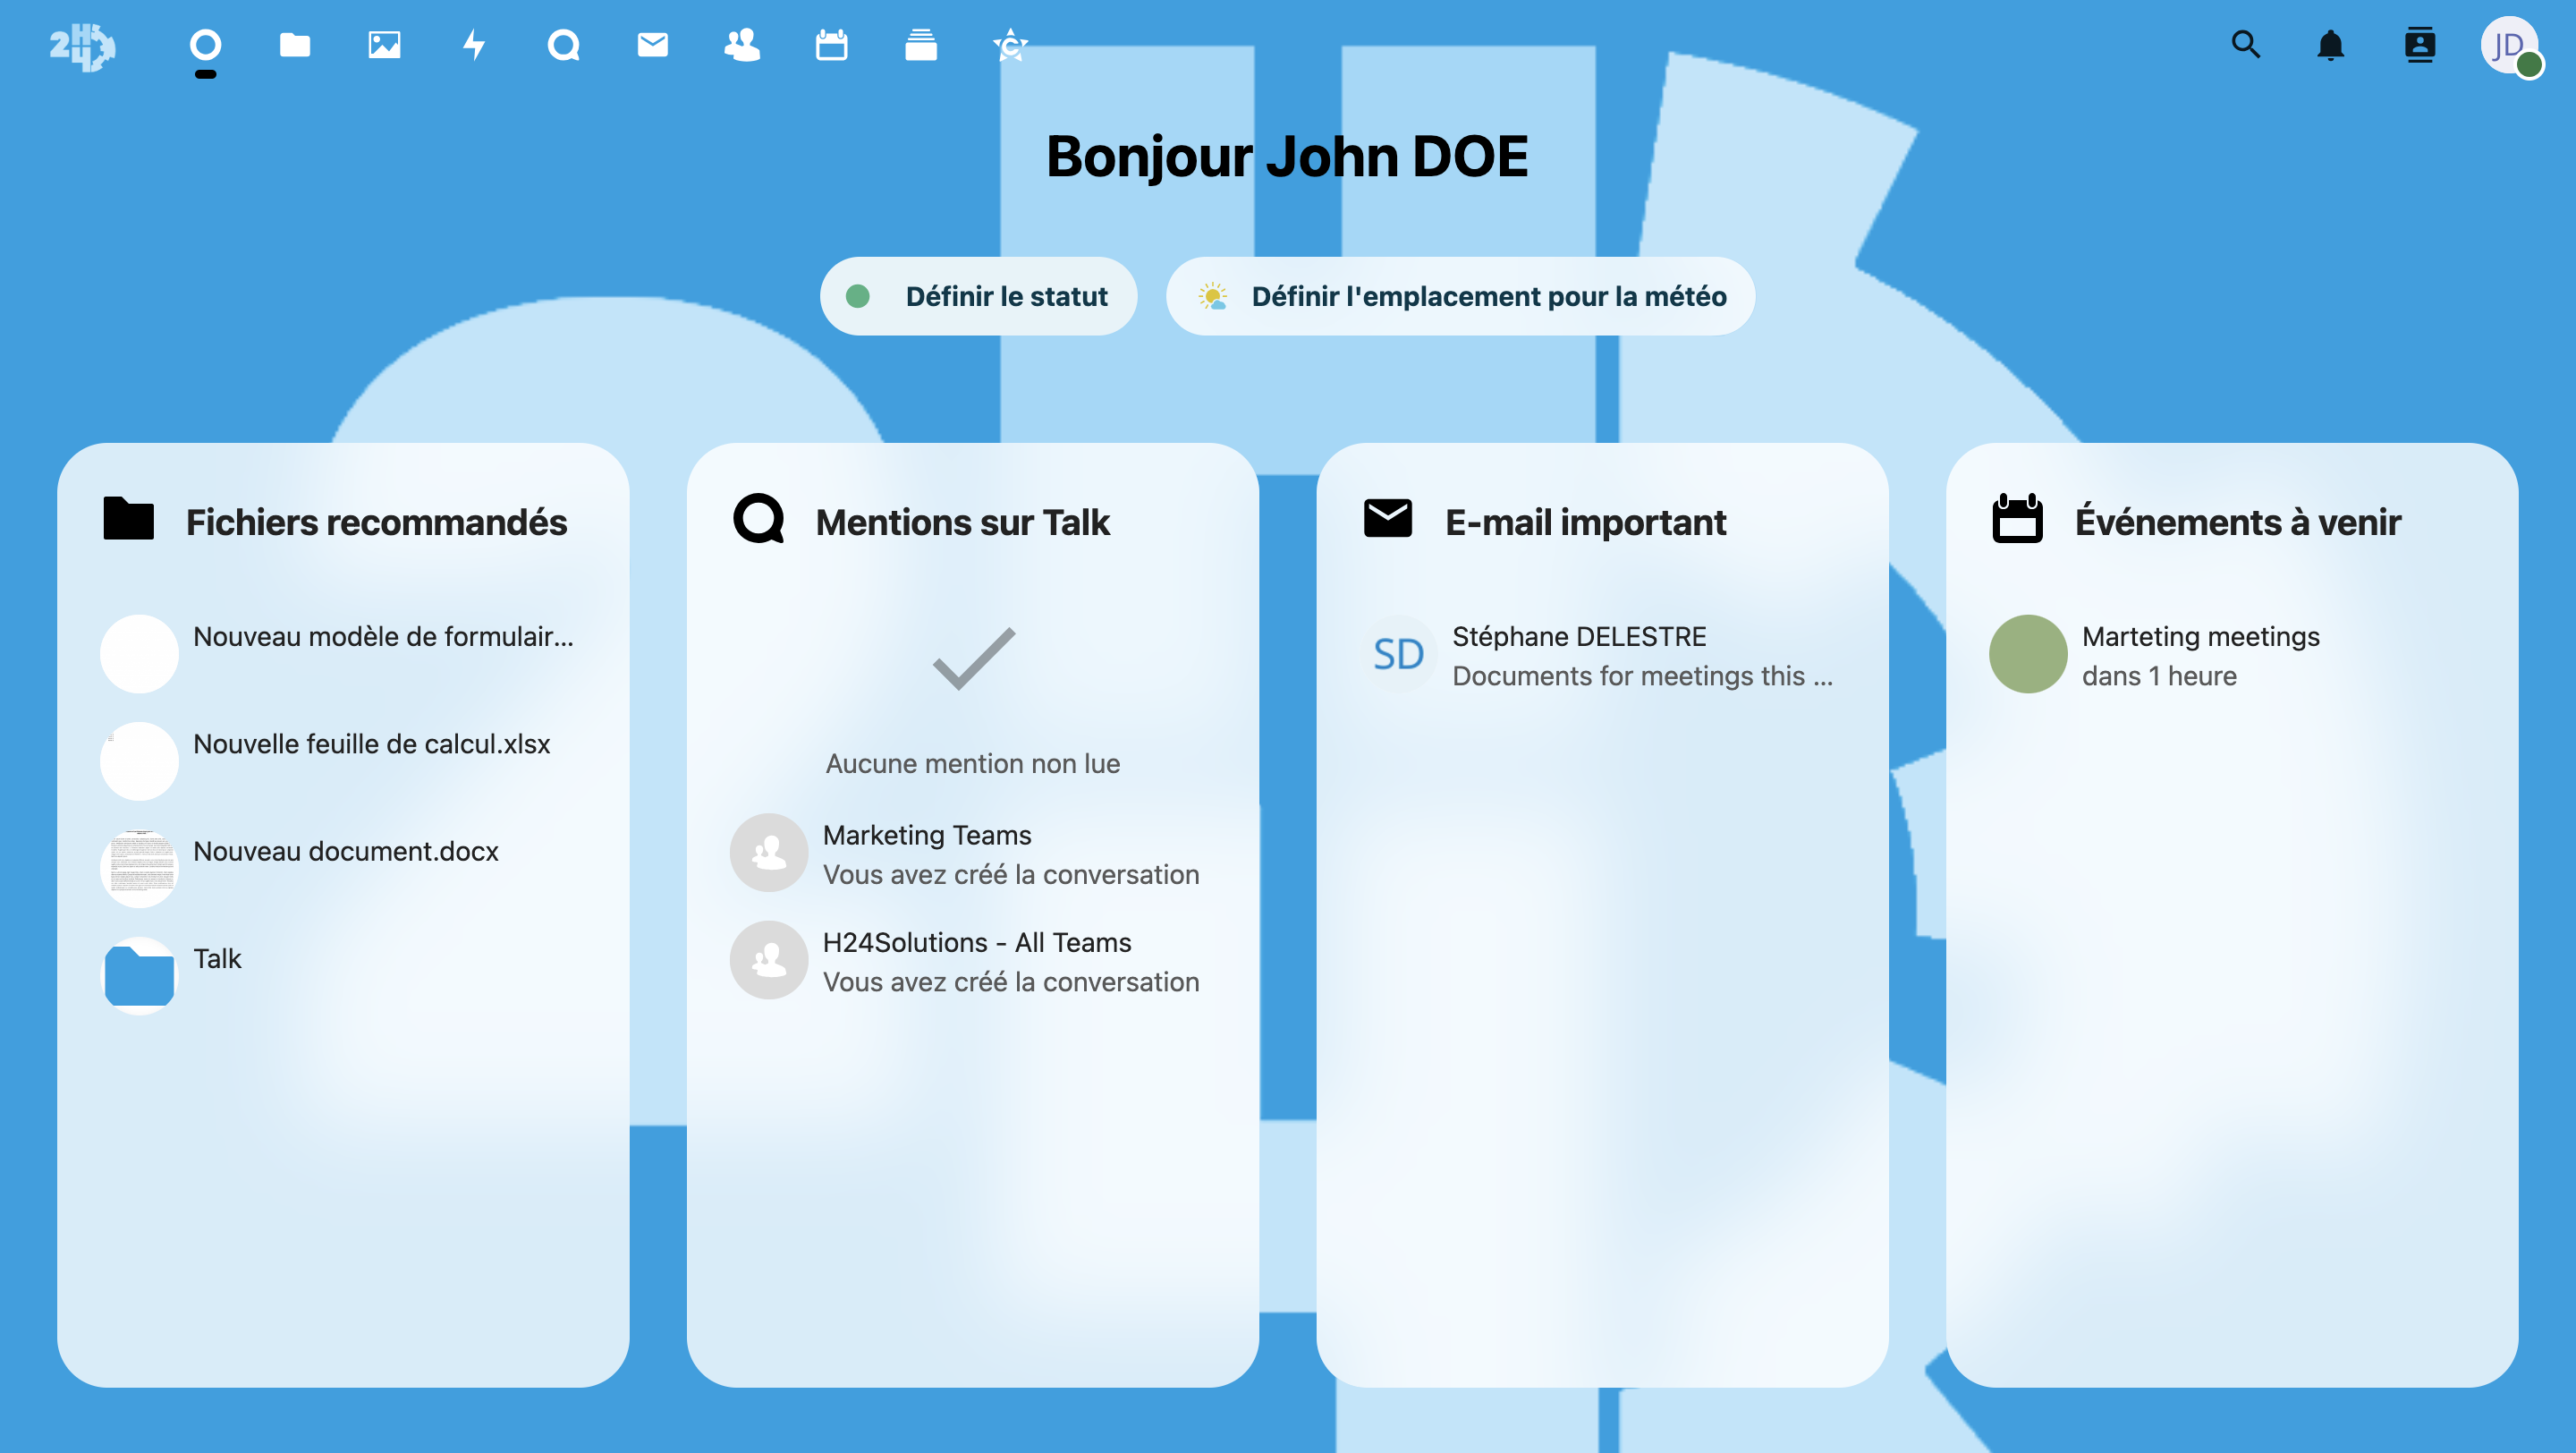Click the Aucune mention non lue text
The width and height of the screenshot is (2576, 1453).
[x=972, y=763]
